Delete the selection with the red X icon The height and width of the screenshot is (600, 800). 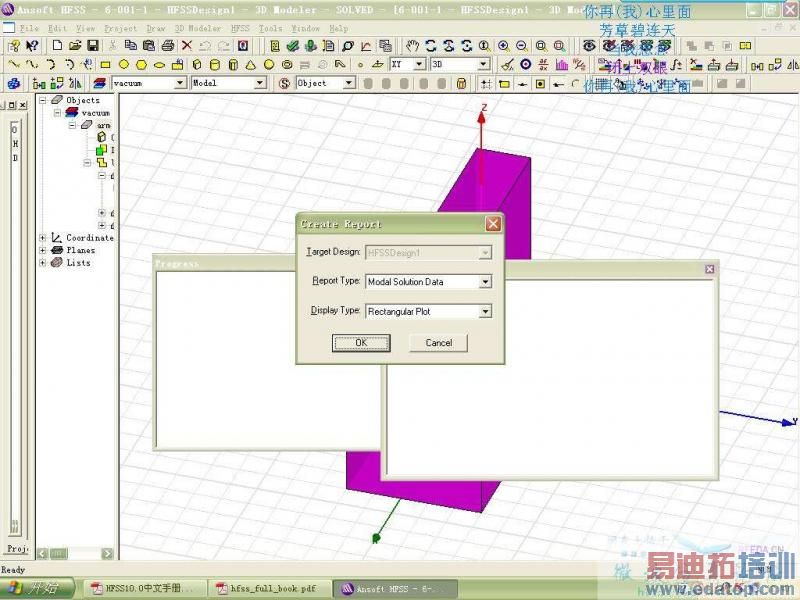(x=187, y=46)
